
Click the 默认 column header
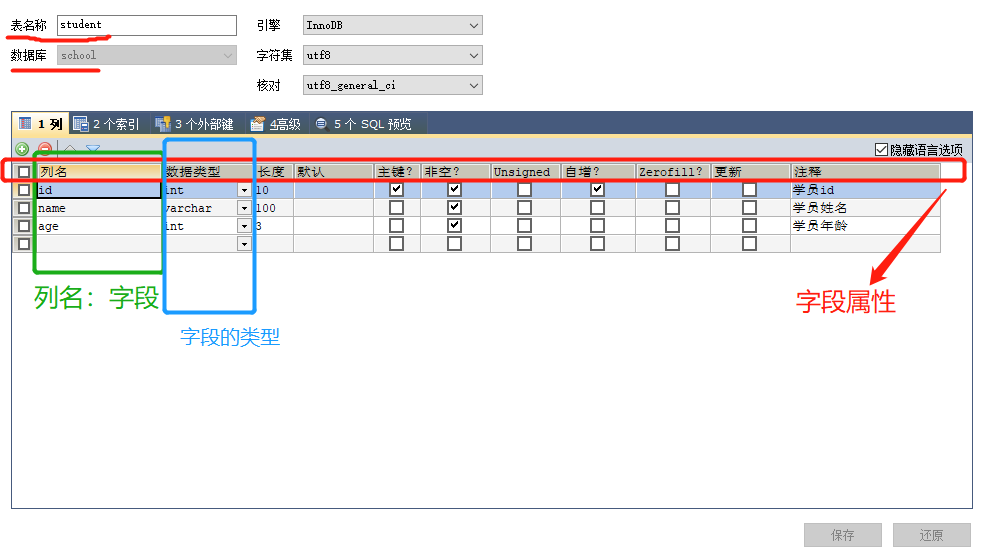[333, 172]
